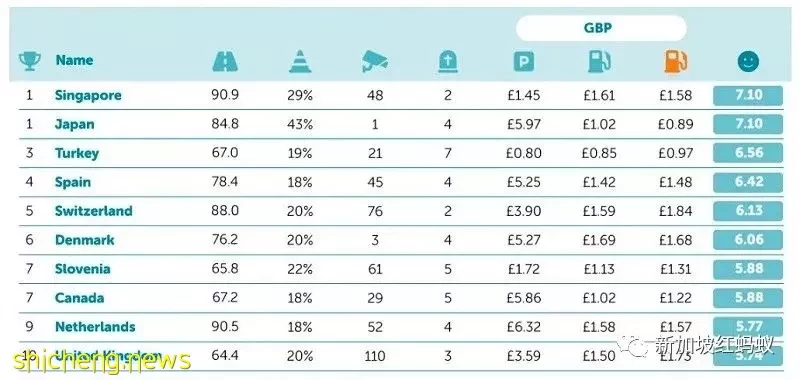Open the Netherlands country link

(95, 327)
